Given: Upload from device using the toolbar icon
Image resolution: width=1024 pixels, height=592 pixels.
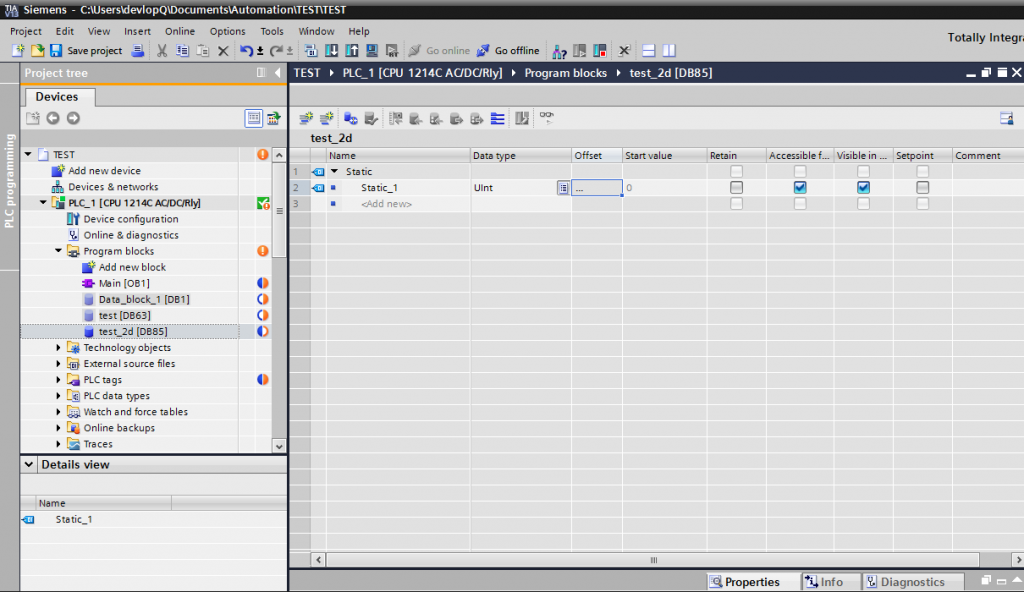Looking at the screenshot, I should (x=351, y=50).
